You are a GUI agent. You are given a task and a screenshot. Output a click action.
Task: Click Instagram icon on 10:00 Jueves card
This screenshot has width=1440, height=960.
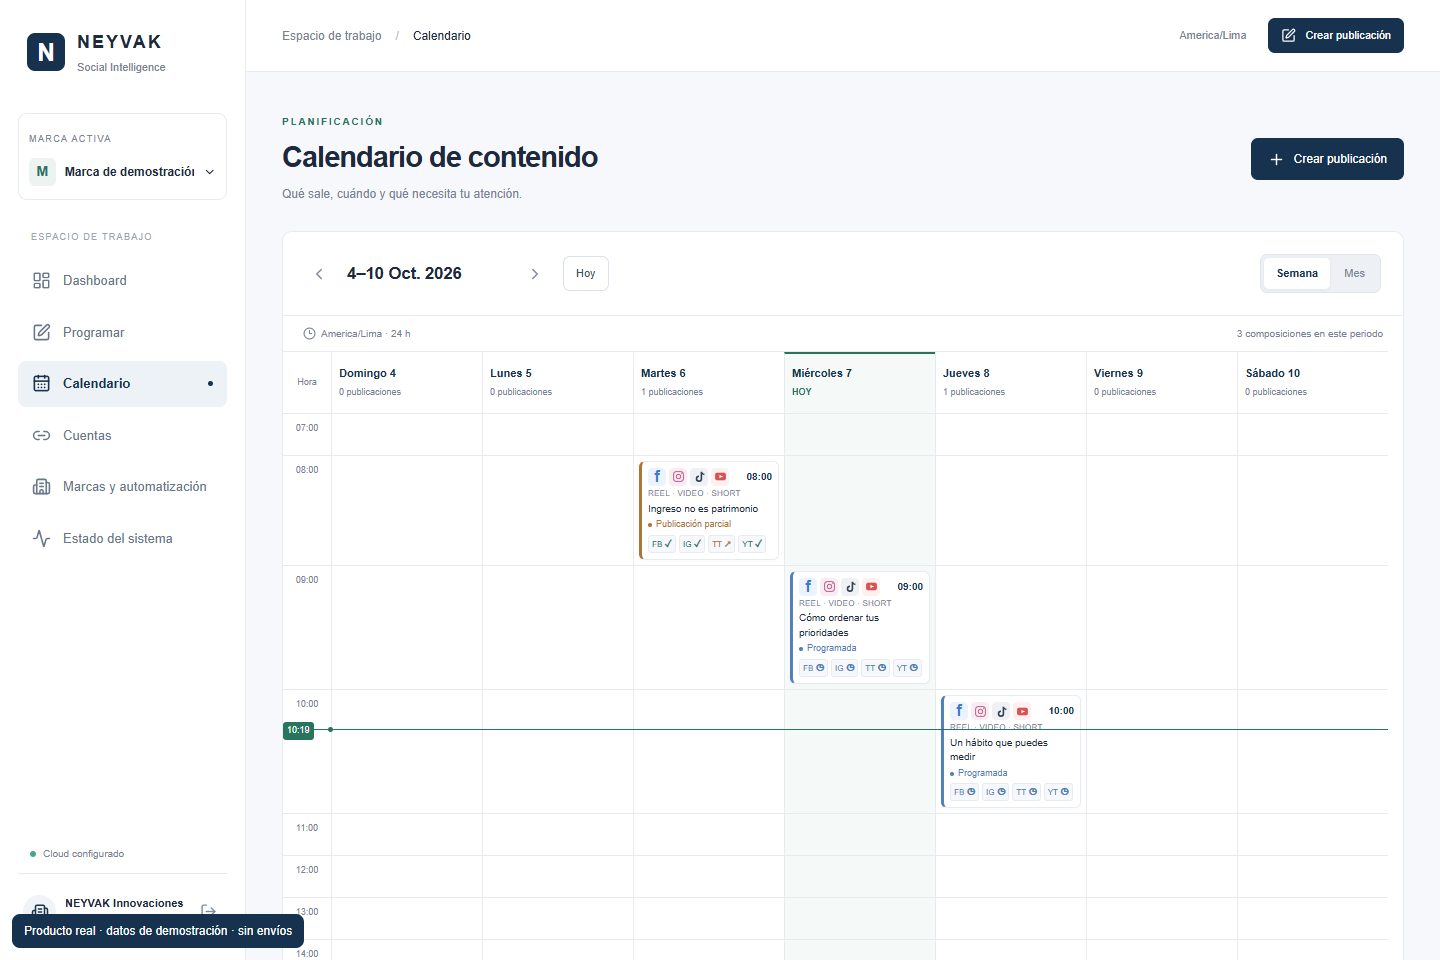(x=980, y=711)
